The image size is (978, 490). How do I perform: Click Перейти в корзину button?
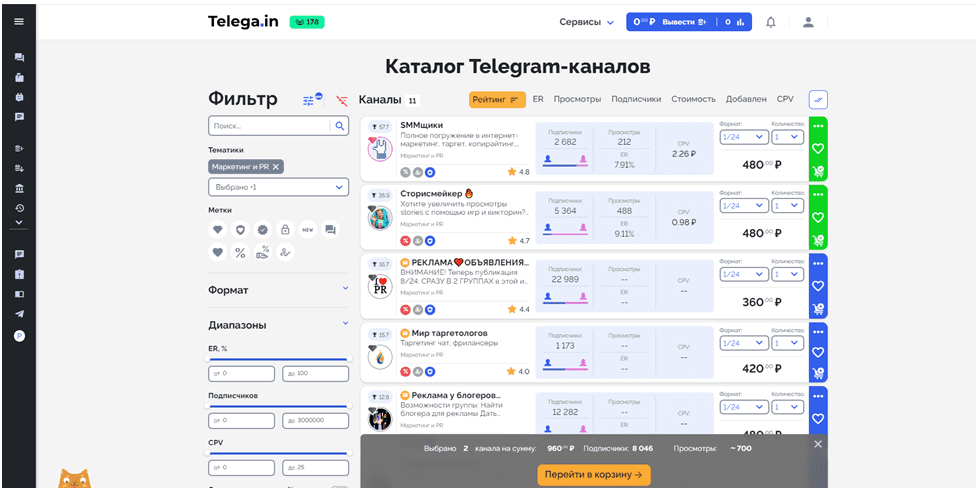coord(594,475)
